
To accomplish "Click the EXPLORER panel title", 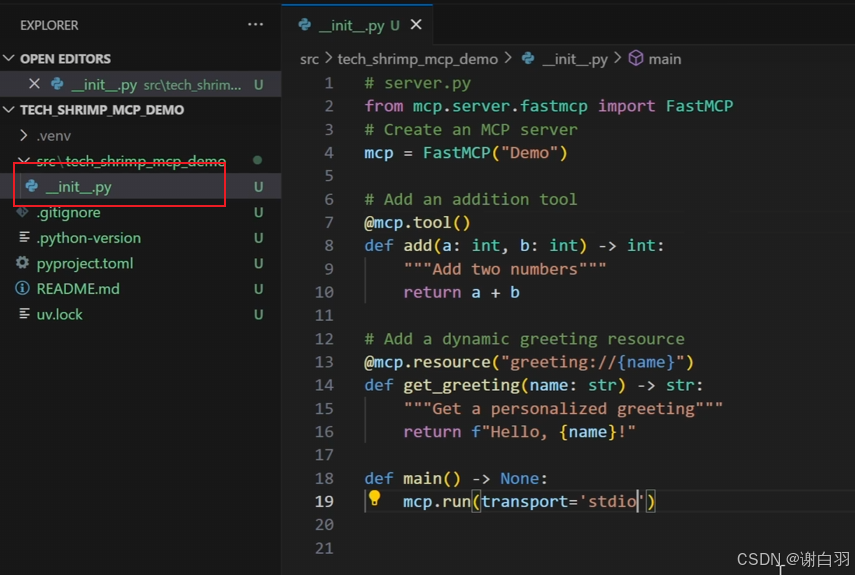I will (49, 25).
